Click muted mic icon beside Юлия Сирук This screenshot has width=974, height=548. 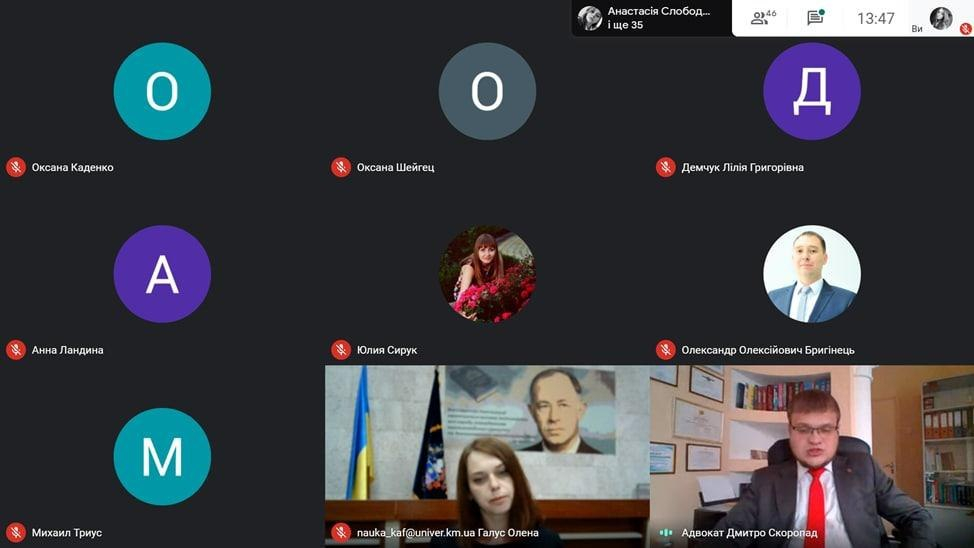[x=341, y=350]
